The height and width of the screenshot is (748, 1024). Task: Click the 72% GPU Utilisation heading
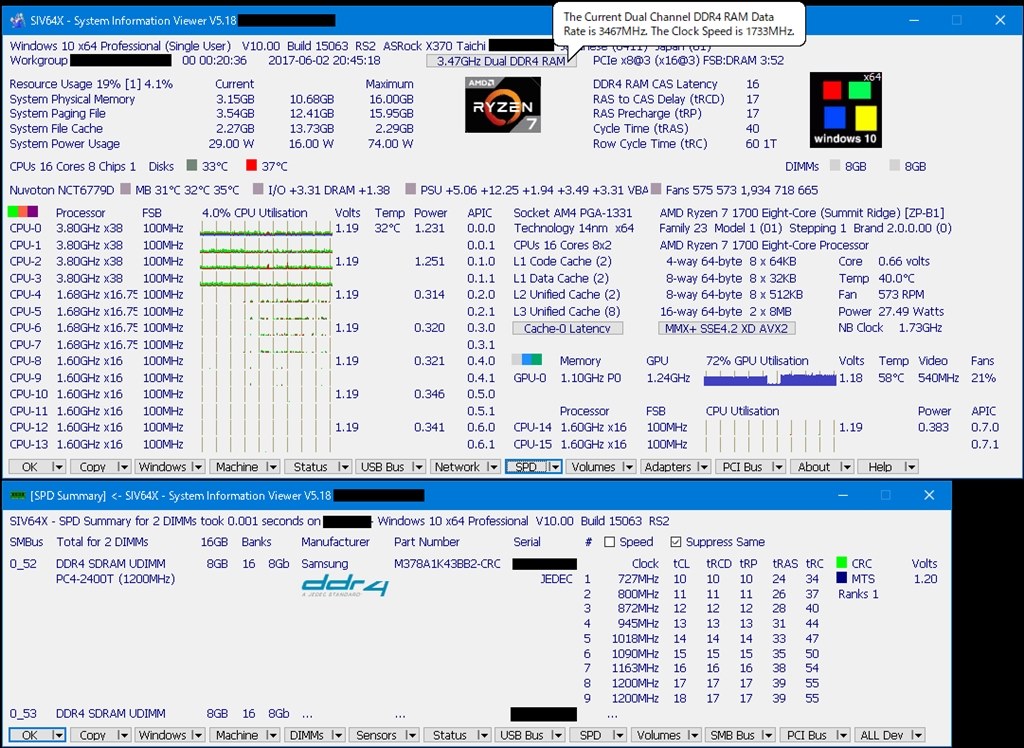tap(757, 361)
